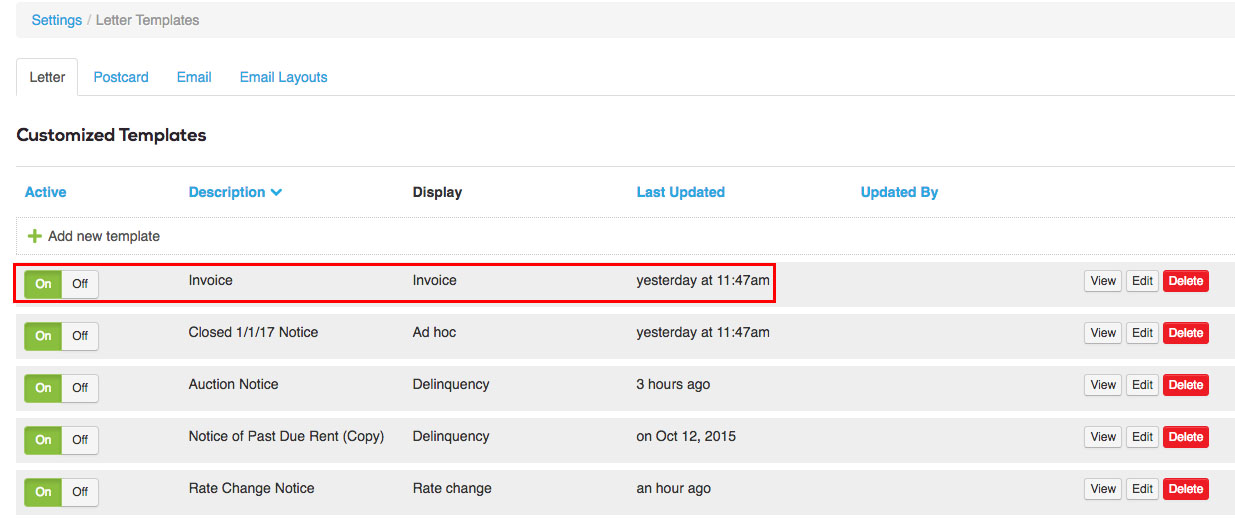
Task: View the Invoice template
Action: 1103,281
